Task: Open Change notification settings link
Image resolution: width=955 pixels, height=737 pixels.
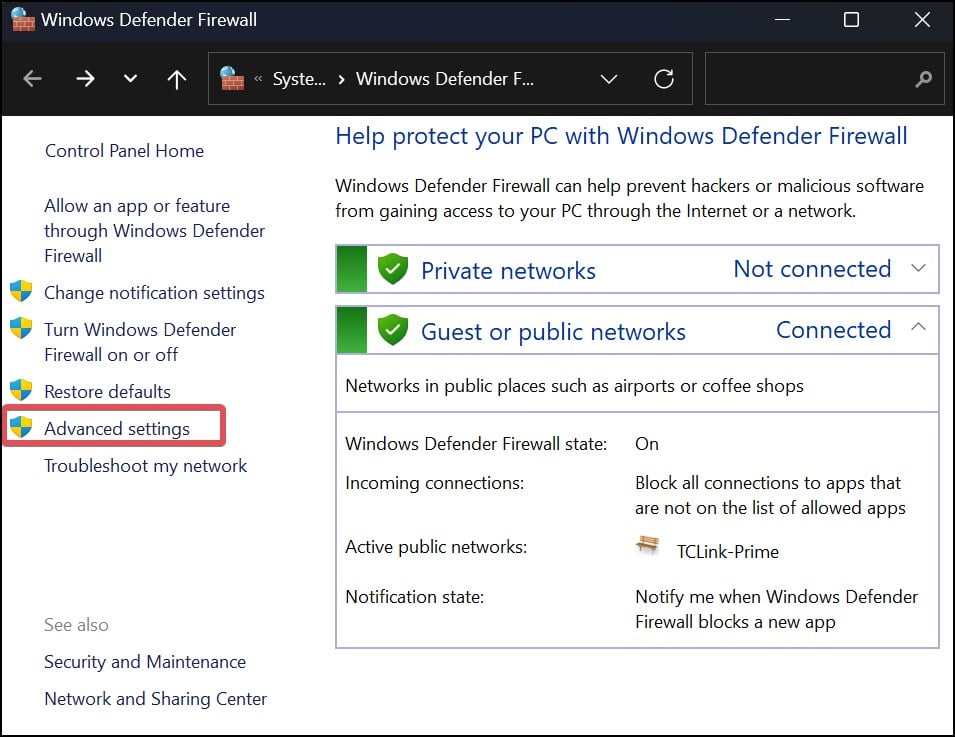Action: (x=154, y=293)
